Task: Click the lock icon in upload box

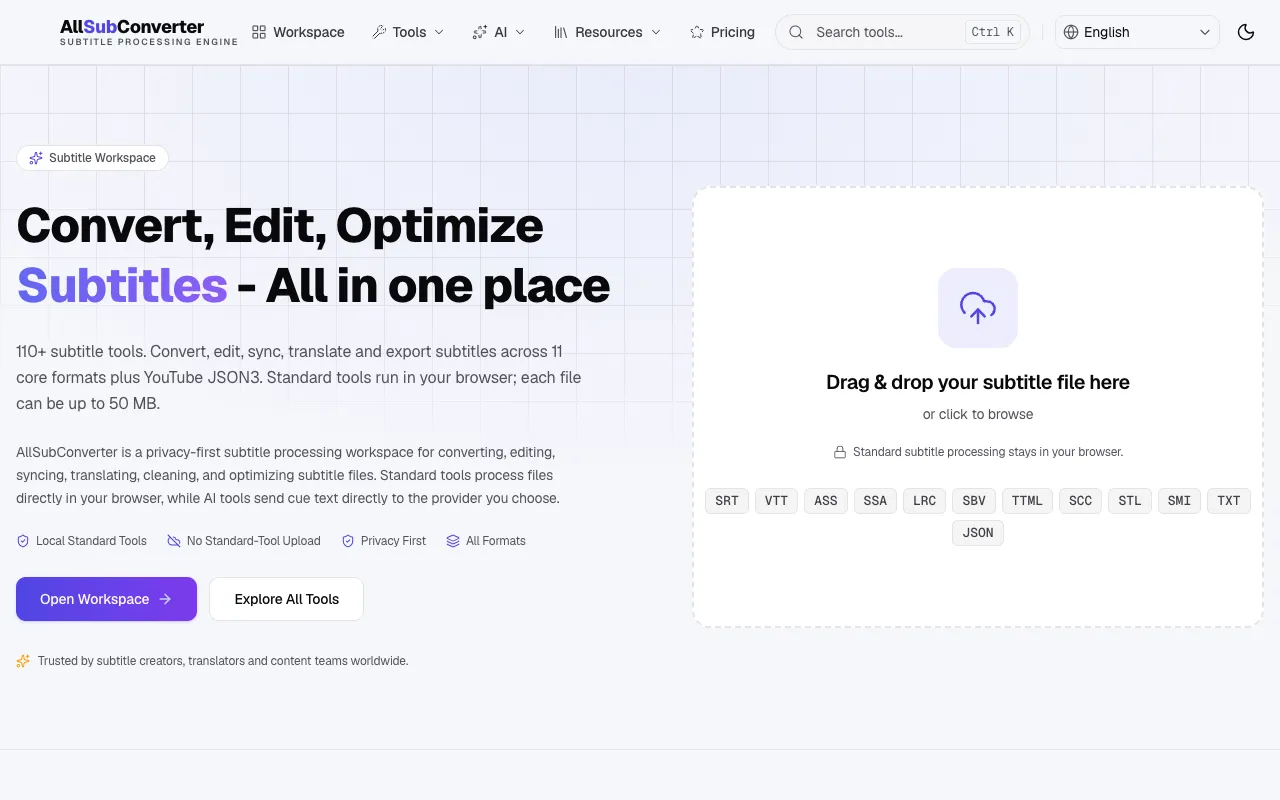Action: [840, 452]
